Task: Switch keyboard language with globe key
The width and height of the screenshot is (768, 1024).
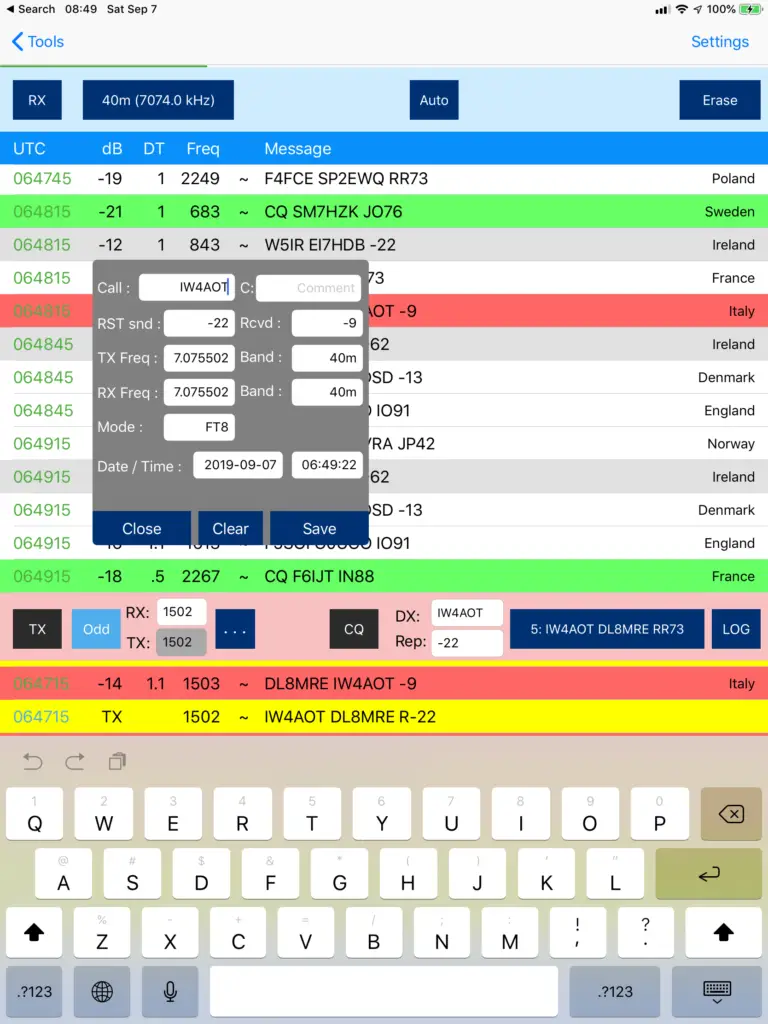Action: 102,991
